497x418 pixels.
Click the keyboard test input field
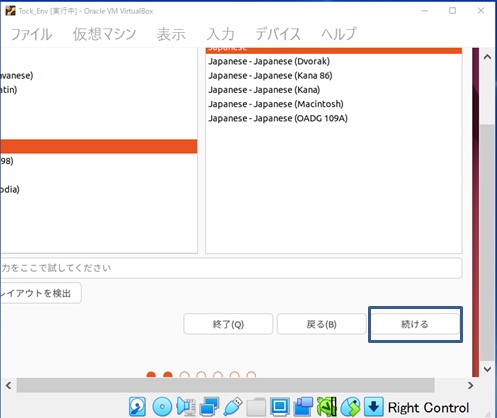pyautogui.click(x=231, y=268)
